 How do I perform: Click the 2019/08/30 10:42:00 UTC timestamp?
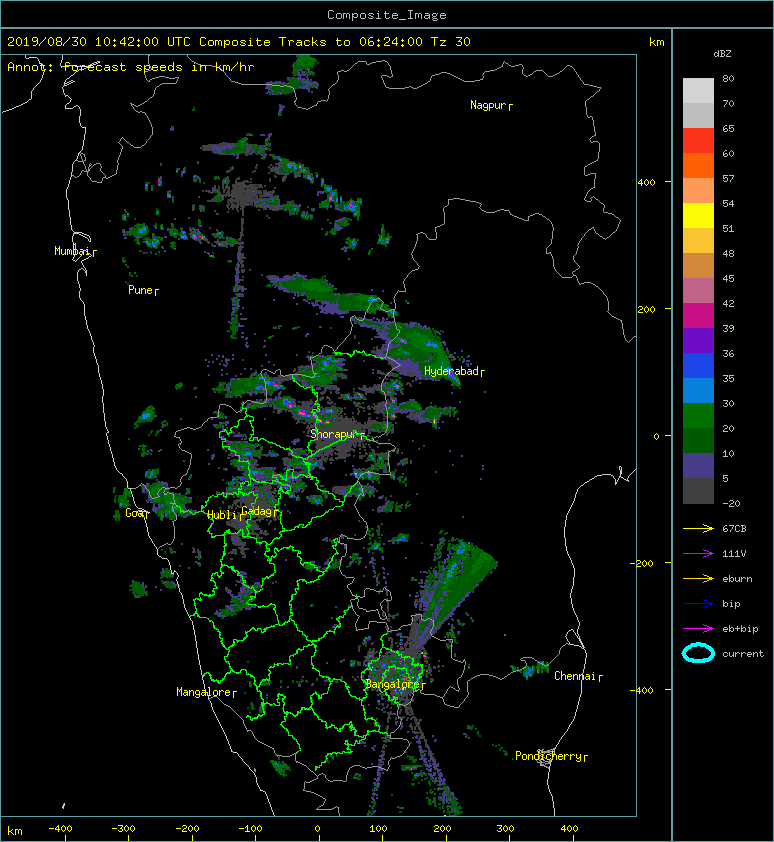tap(99, 42)
